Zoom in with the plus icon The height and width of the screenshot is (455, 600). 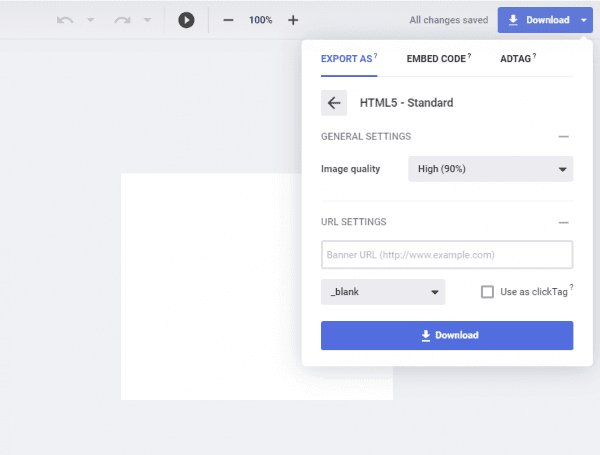[293, 20]
